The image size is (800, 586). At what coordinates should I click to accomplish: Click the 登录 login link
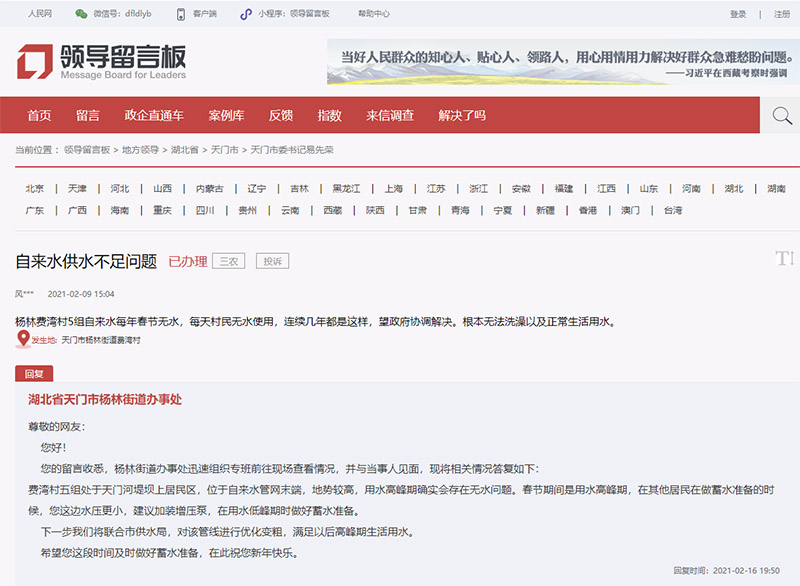pyautogui.click(x=738, y=14)
